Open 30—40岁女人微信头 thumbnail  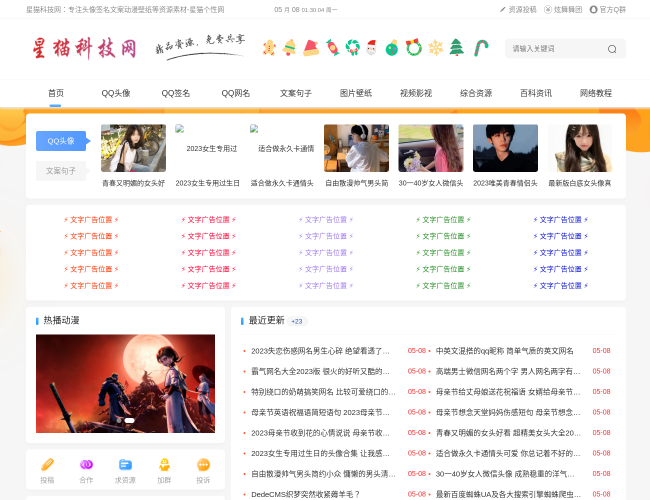pos(431,148)
